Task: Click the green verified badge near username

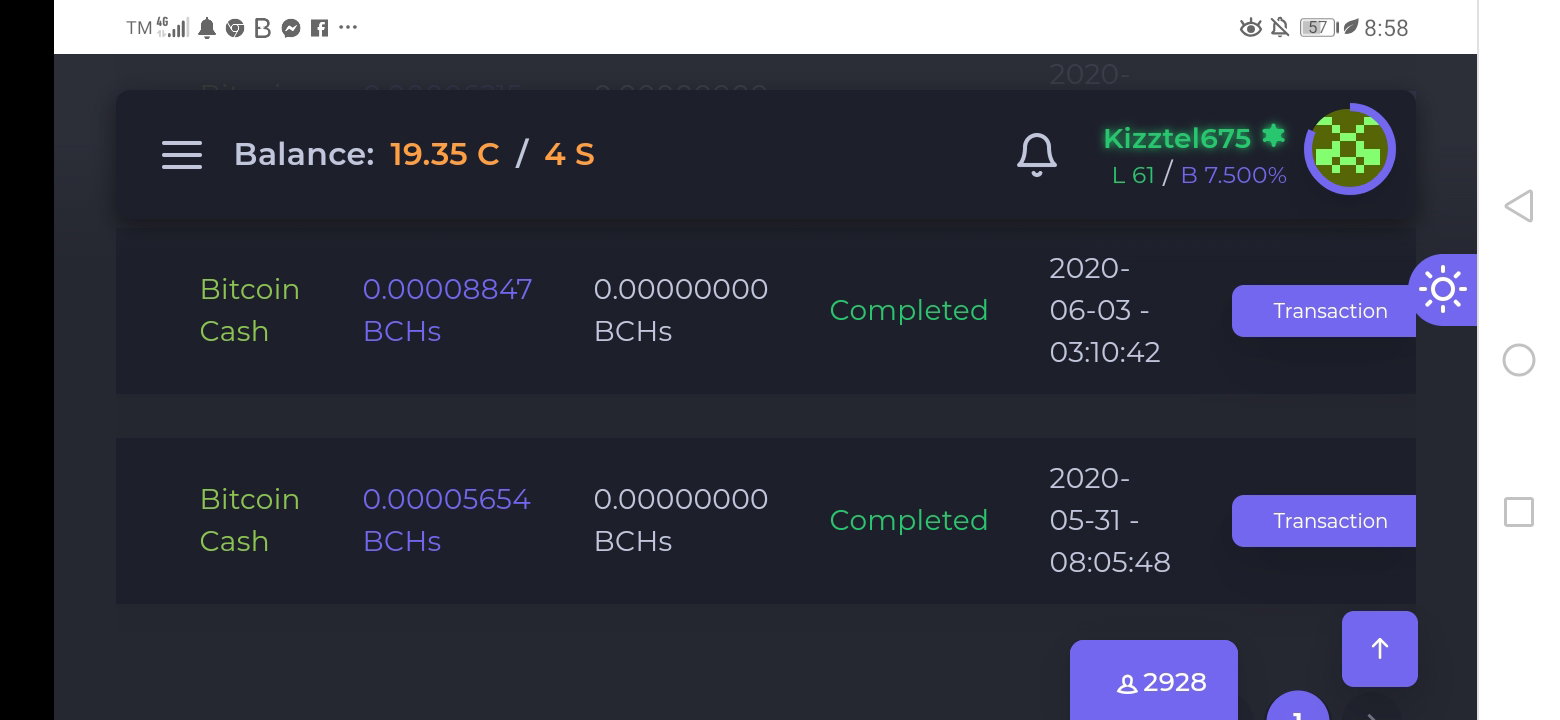Action: click(1273, 135)
